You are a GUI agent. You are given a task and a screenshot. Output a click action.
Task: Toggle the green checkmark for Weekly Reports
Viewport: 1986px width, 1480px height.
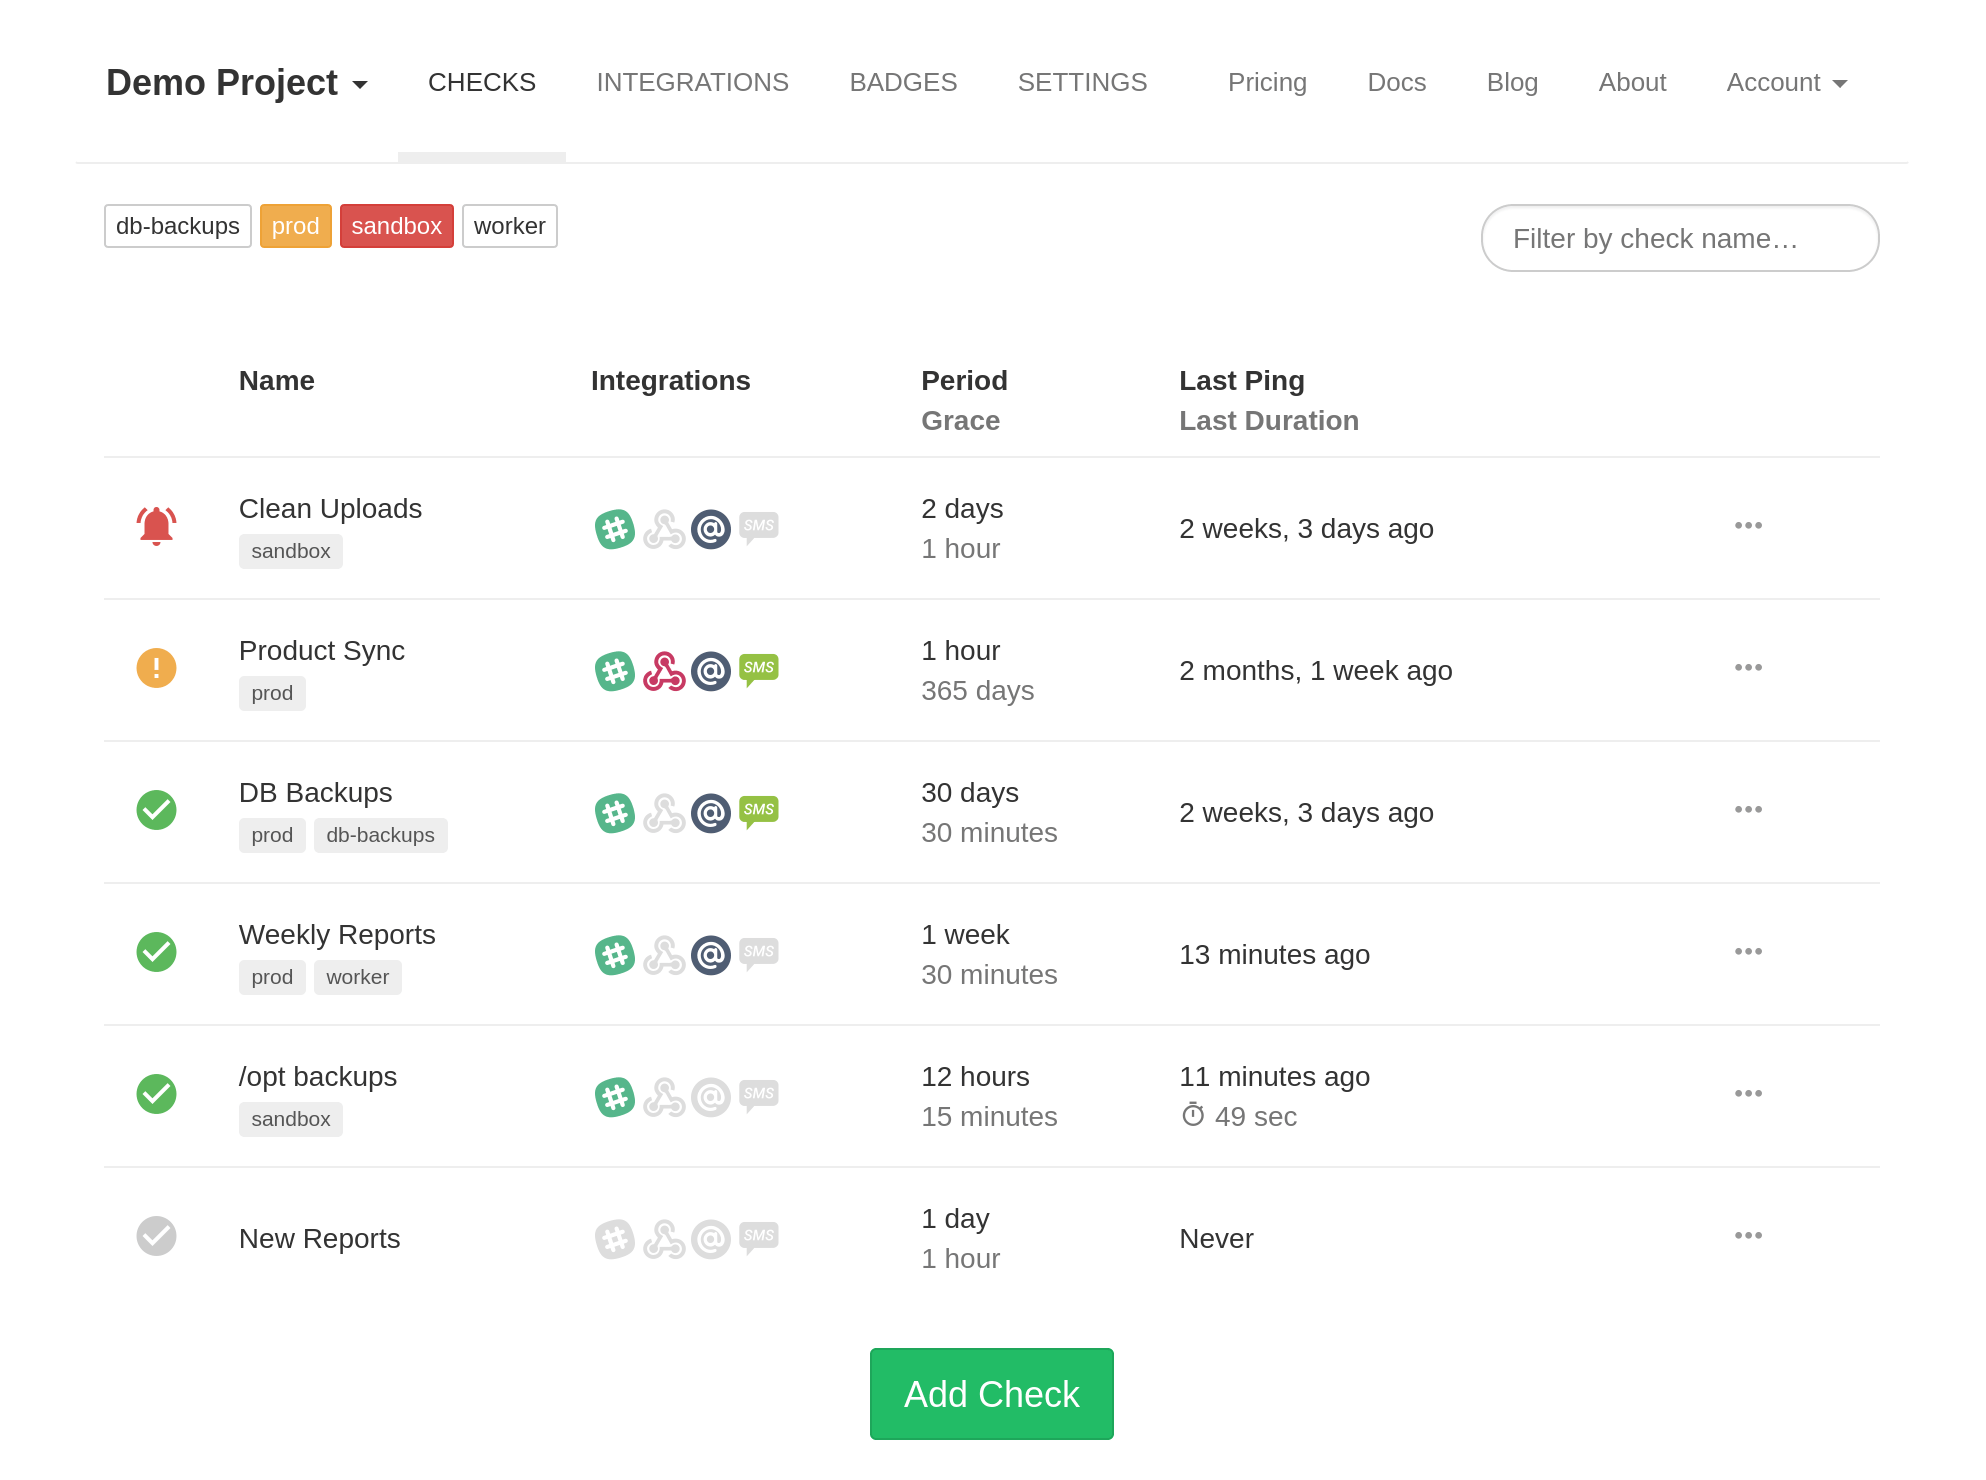[x=155, y=953]
